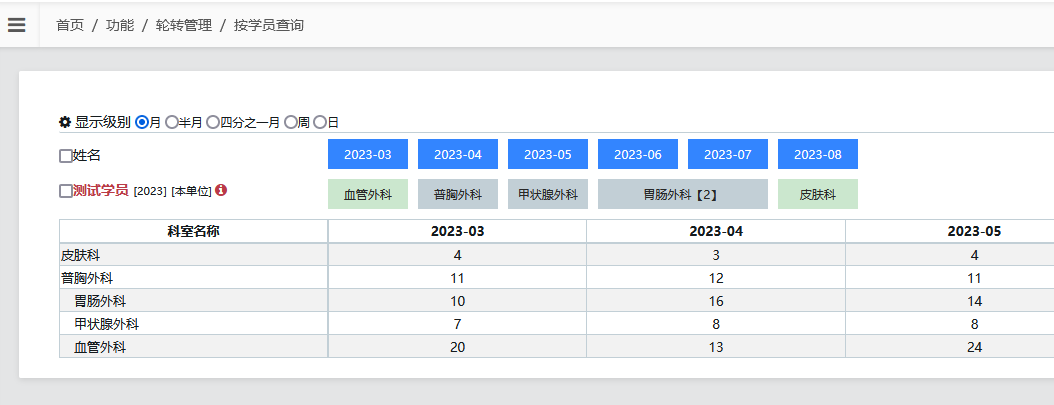Select the 半月 display level radio
1054x405 pixels.
[171, 122]
